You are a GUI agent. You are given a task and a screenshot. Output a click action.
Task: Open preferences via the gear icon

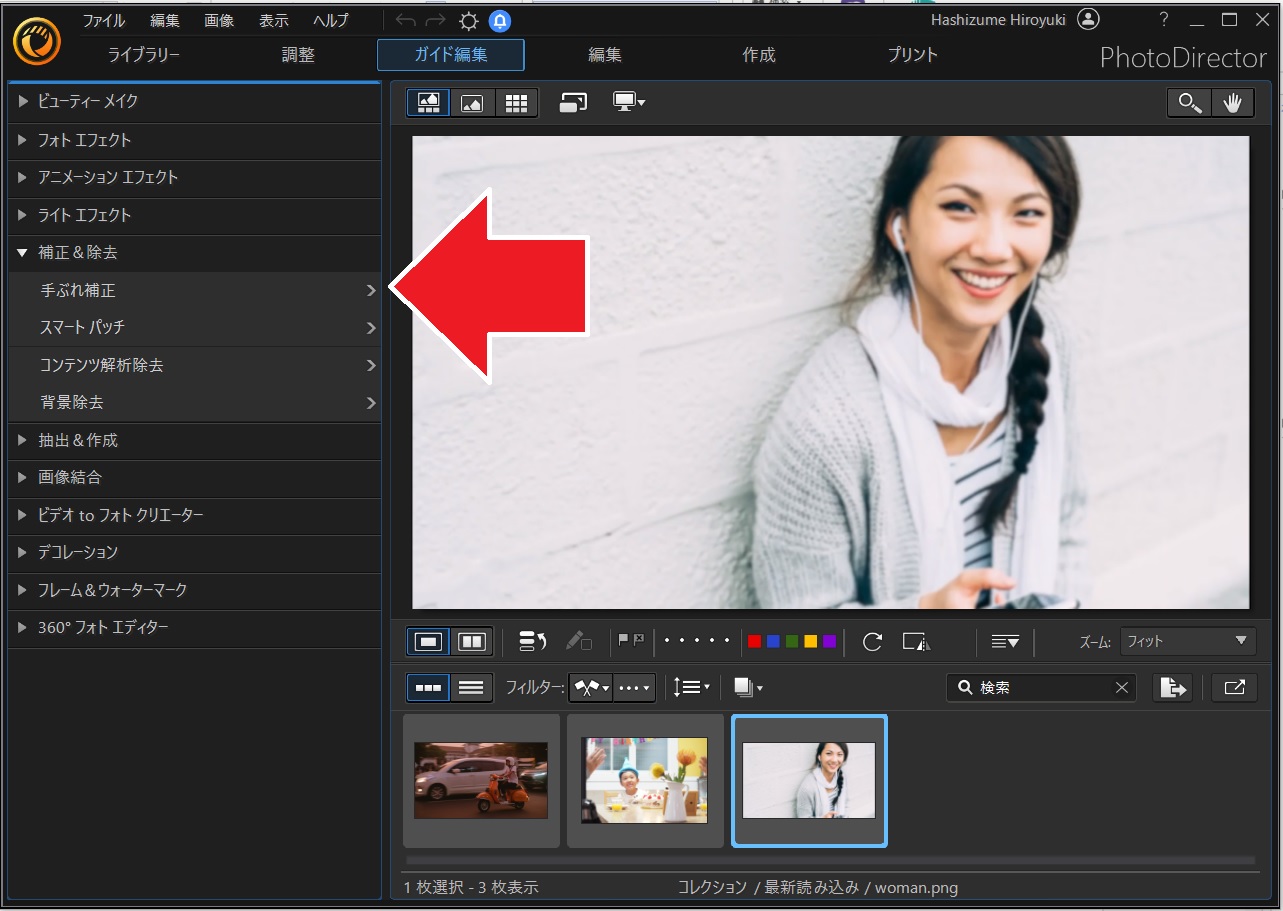[468, 21]
